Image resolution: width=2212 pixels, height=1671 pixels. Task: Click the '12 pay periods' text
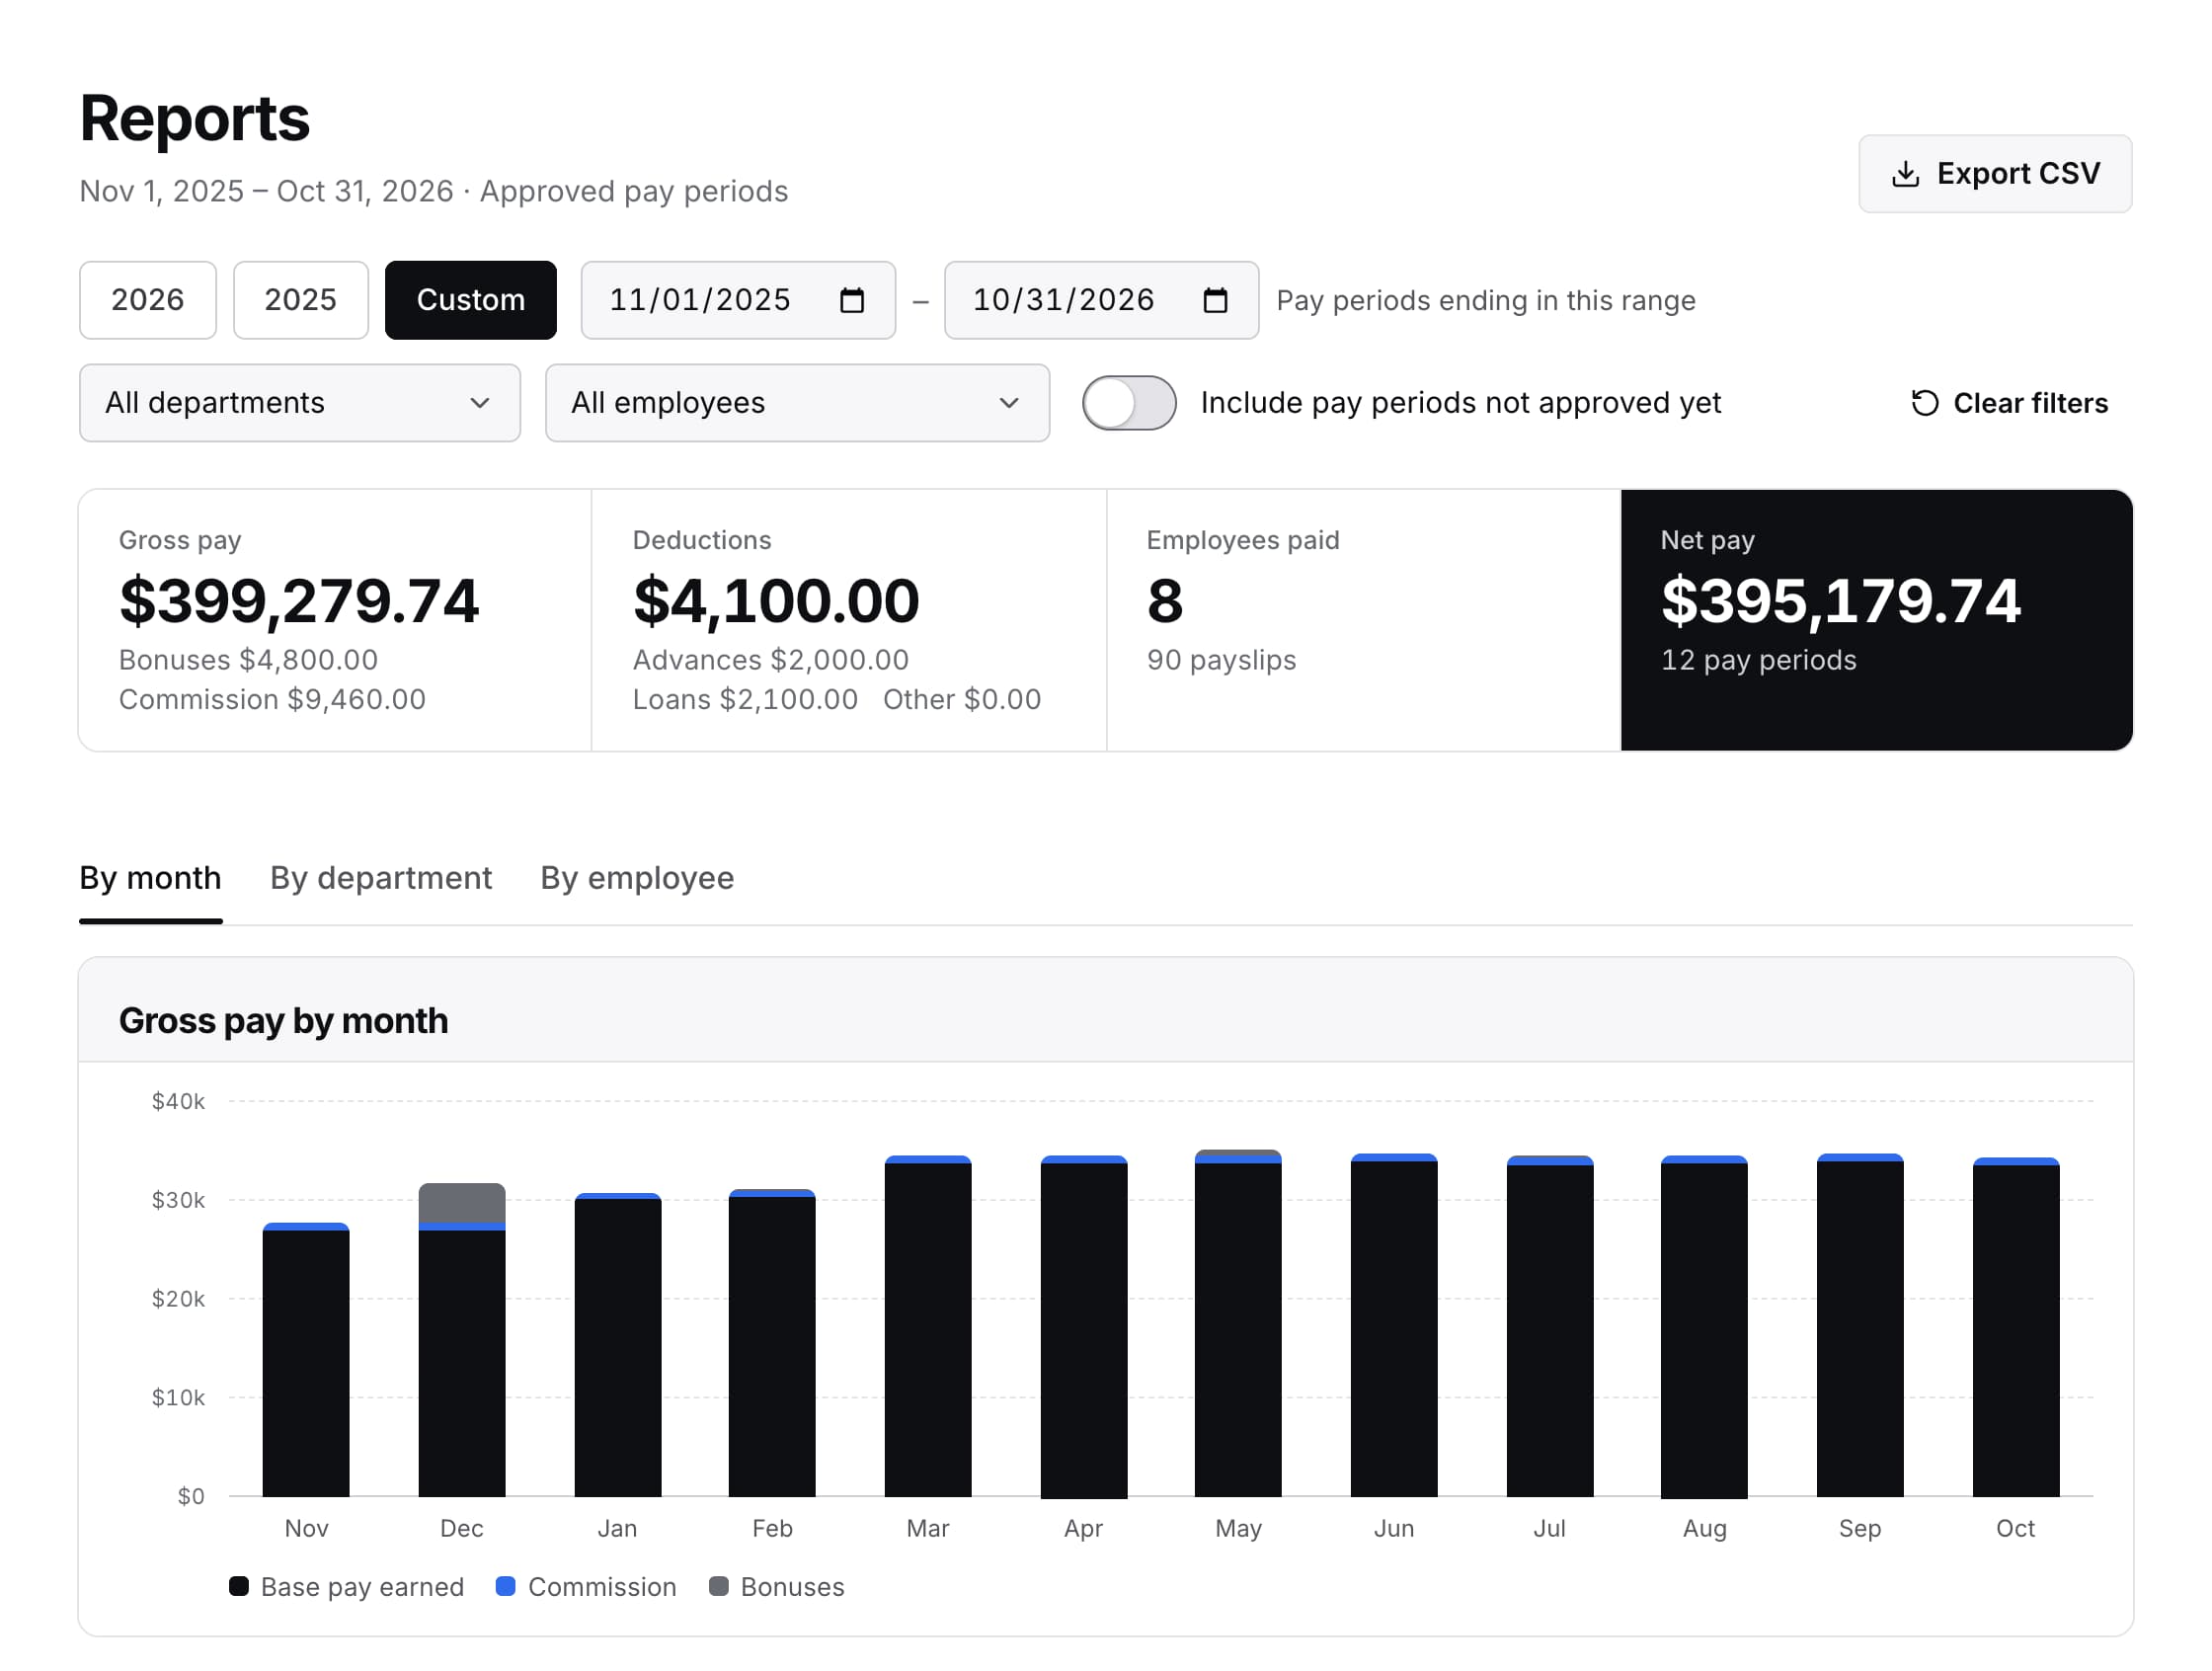[x=1759, y=660]
